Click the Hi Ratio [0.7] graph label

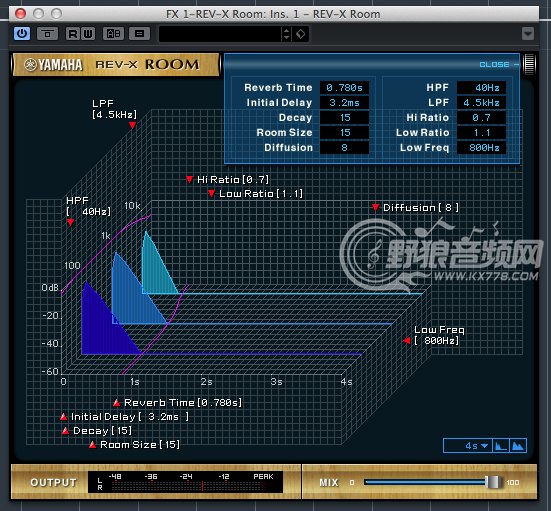233,180
